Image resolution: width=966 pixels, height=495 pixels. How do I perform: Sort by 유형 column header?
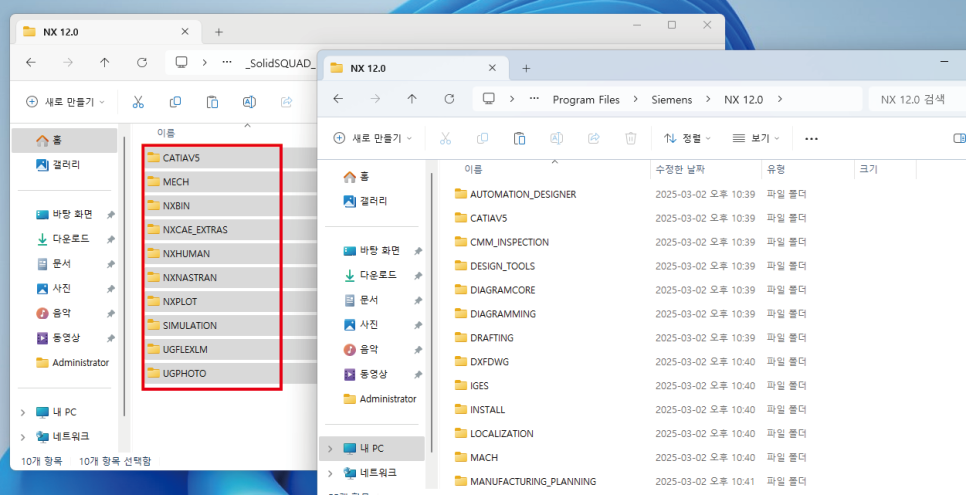tap(808, 169)
